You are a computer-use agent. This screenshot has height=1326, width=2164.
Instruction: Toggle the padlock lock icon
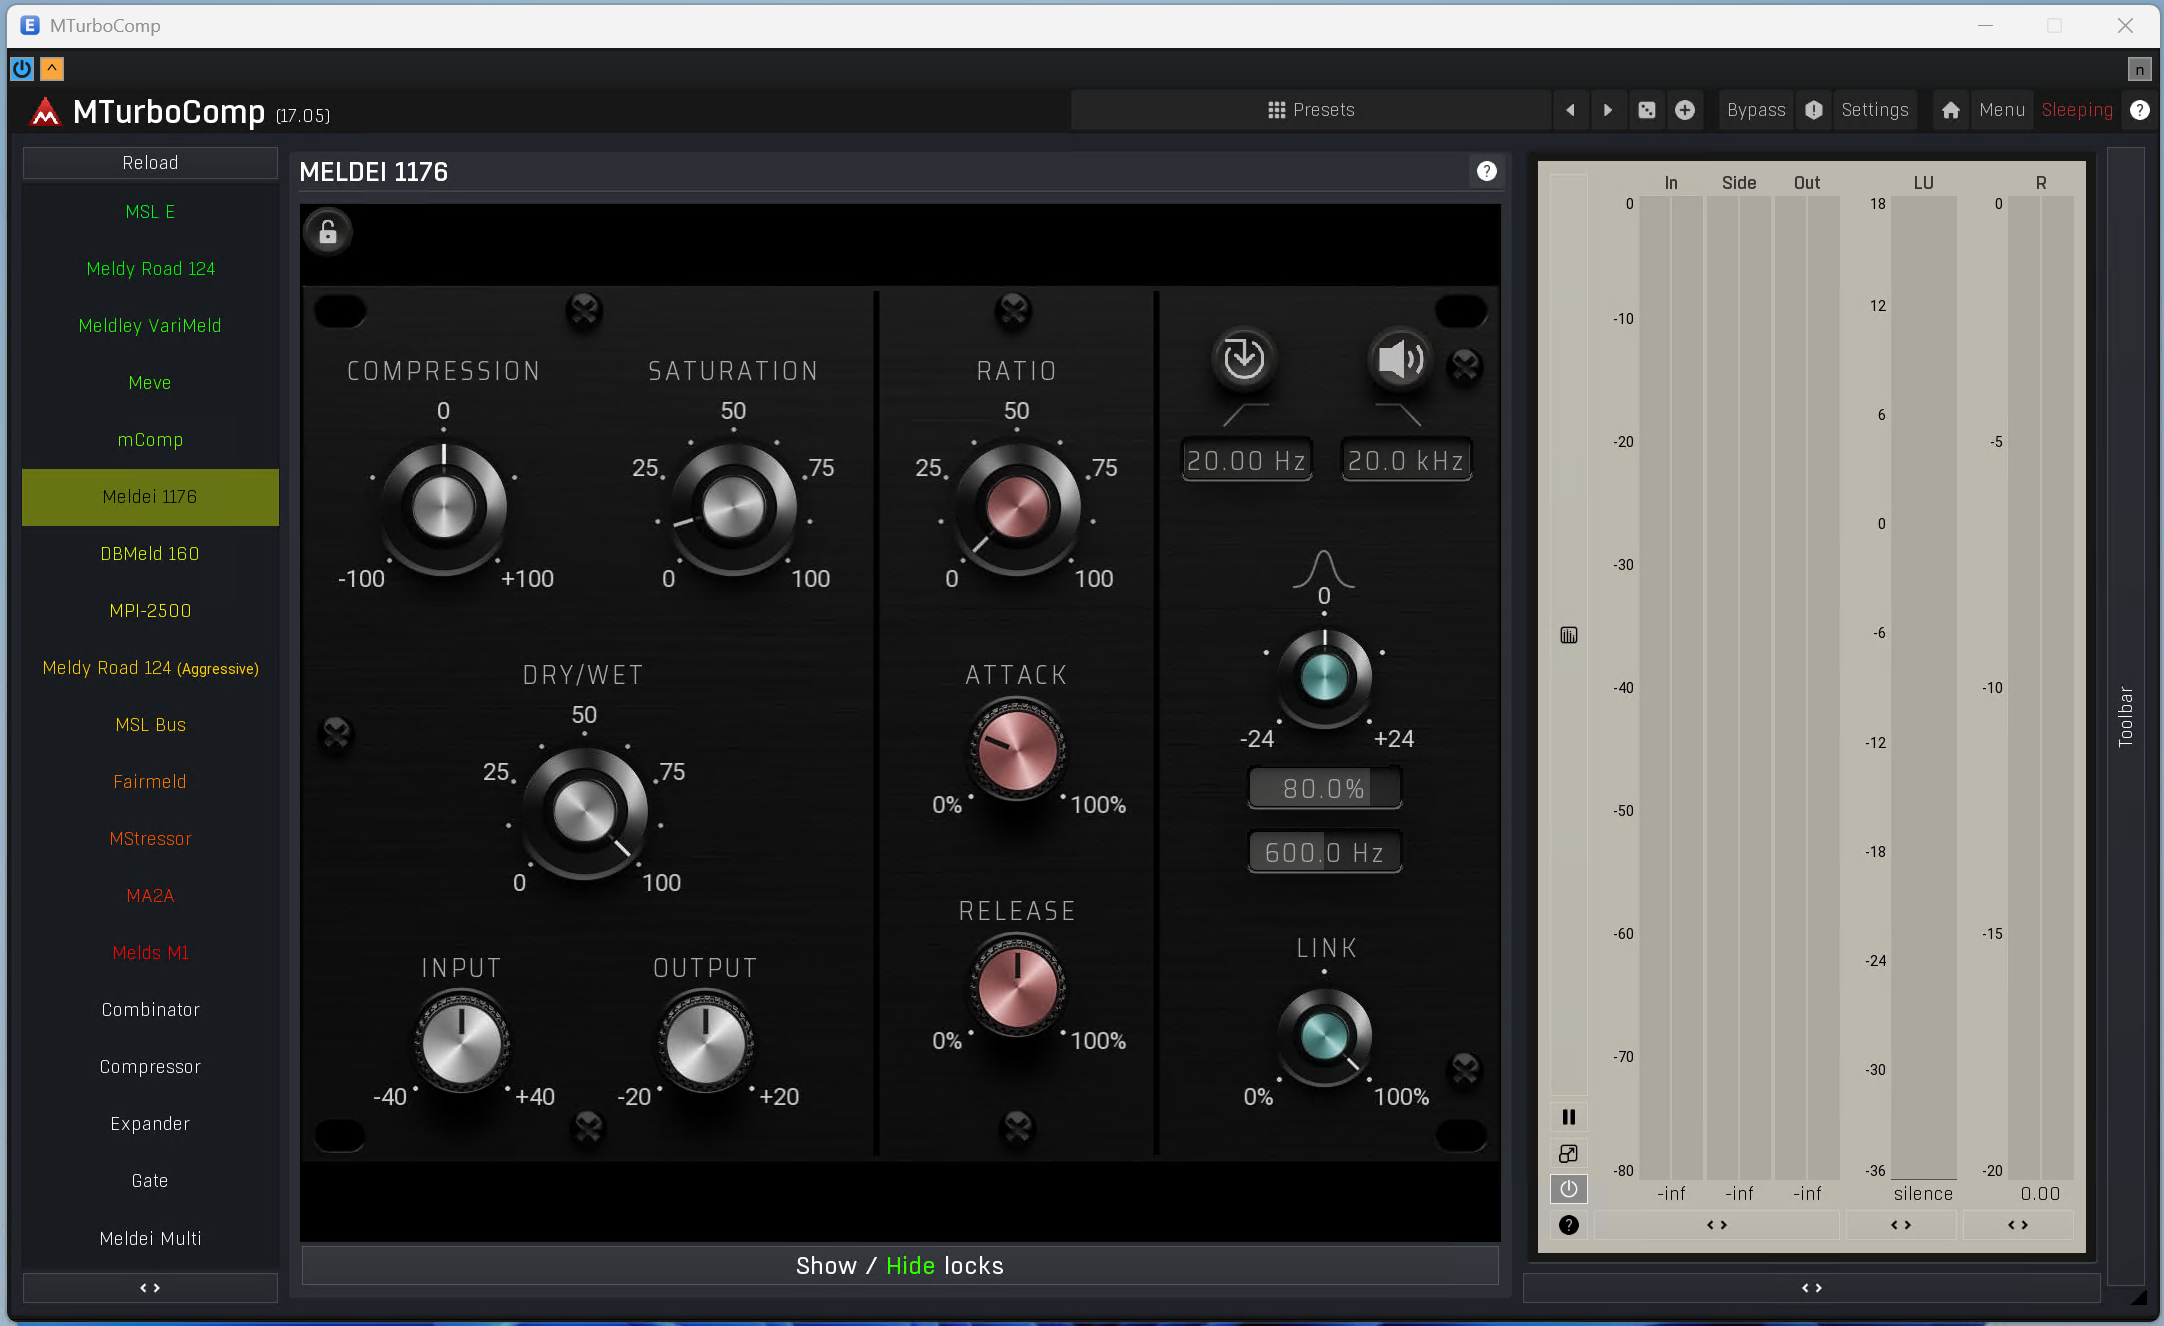(x=328, y=233)
